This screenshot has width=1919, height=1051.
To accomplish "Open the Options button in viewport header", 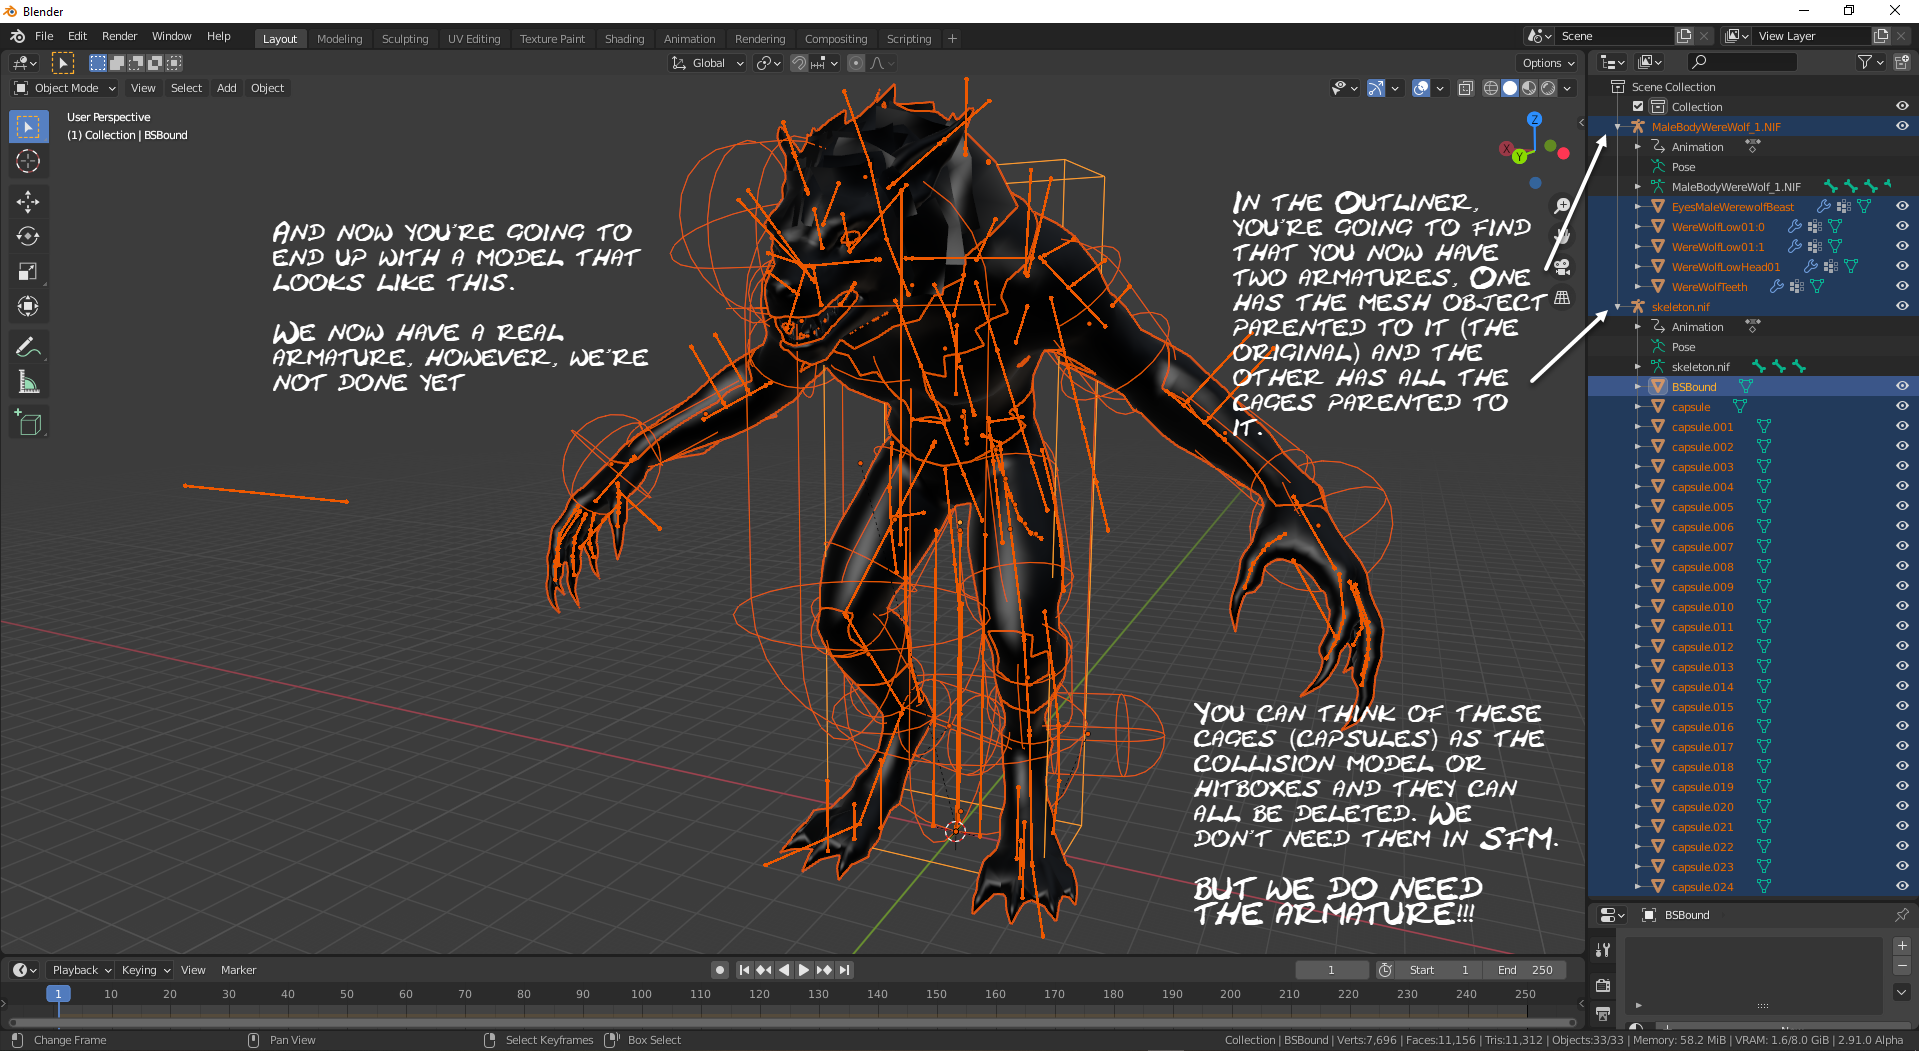I will [x=1547, y=63].
